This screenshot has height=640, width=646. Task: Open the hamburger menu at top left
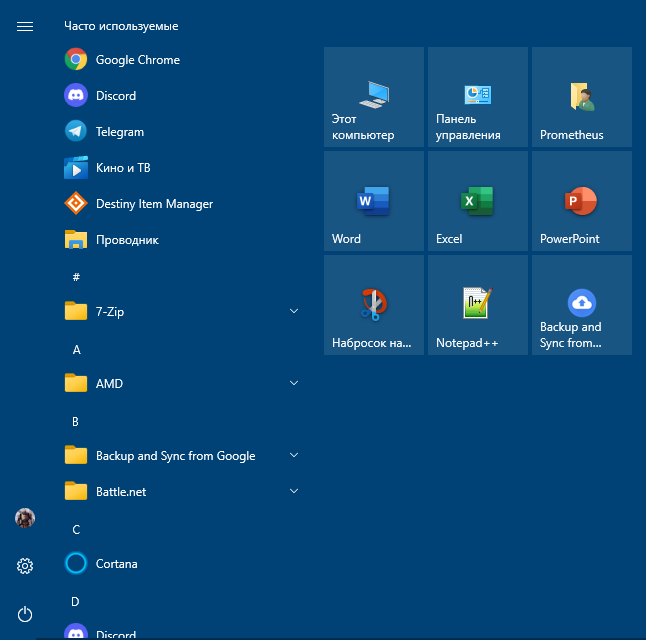click(x=25, y=27)
